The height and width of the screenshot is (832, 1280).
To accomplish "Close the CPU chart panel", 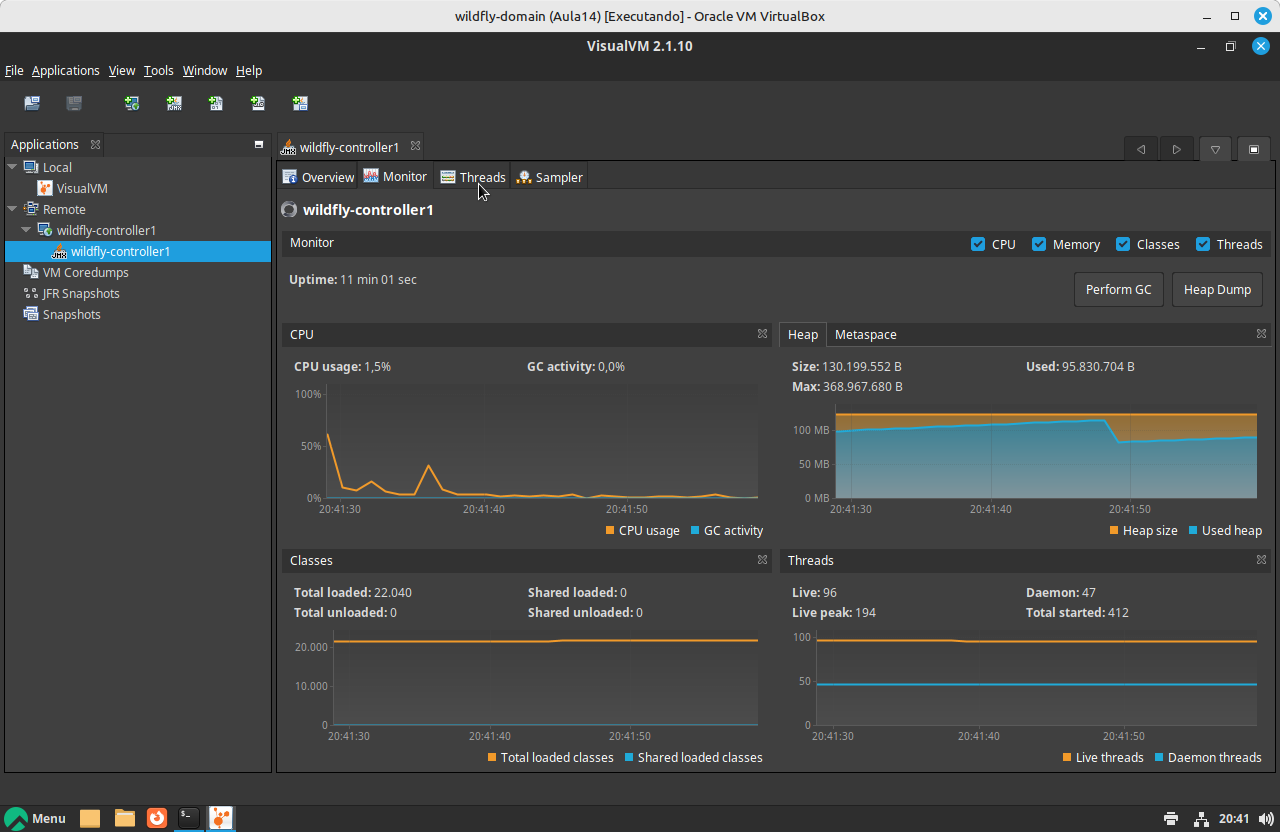I will (762, 334).
